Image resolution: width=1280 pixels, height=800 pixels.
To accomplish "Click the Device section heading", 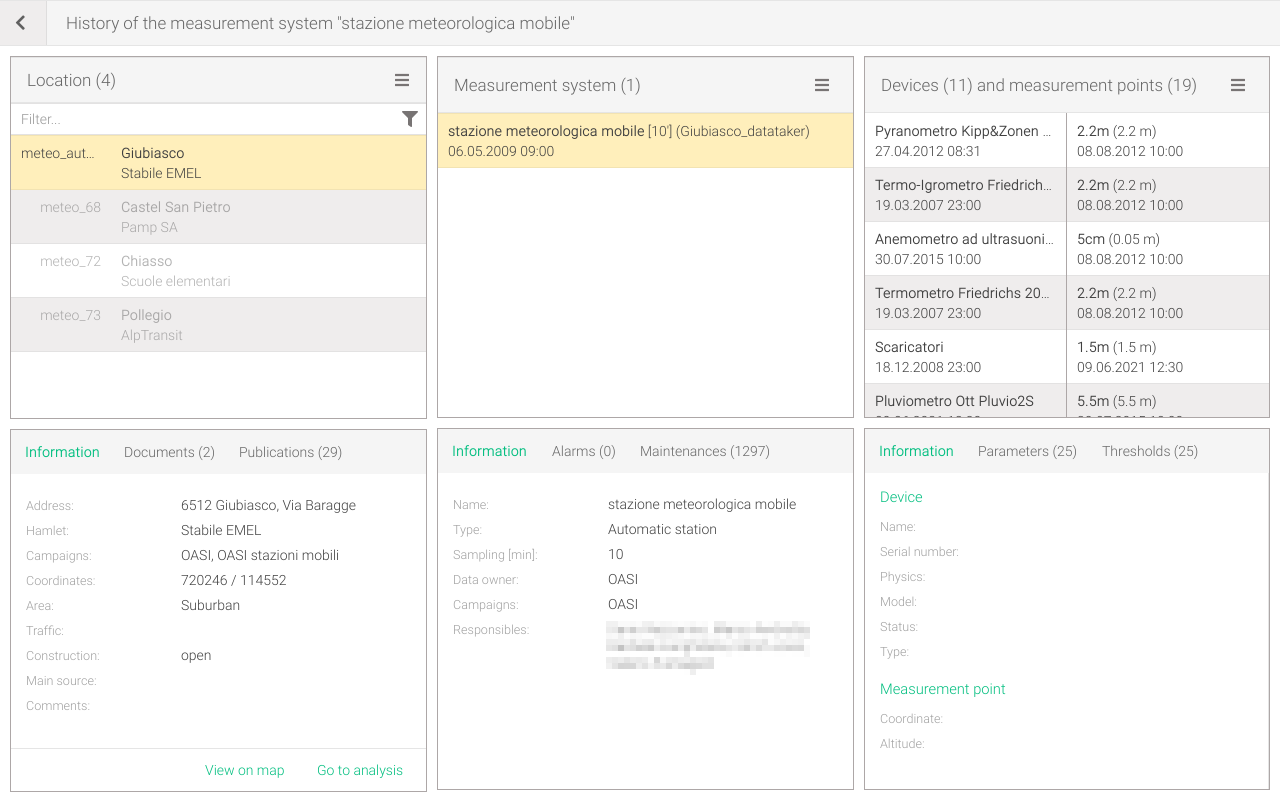I will pyautogui.click(x=901, y=497).
